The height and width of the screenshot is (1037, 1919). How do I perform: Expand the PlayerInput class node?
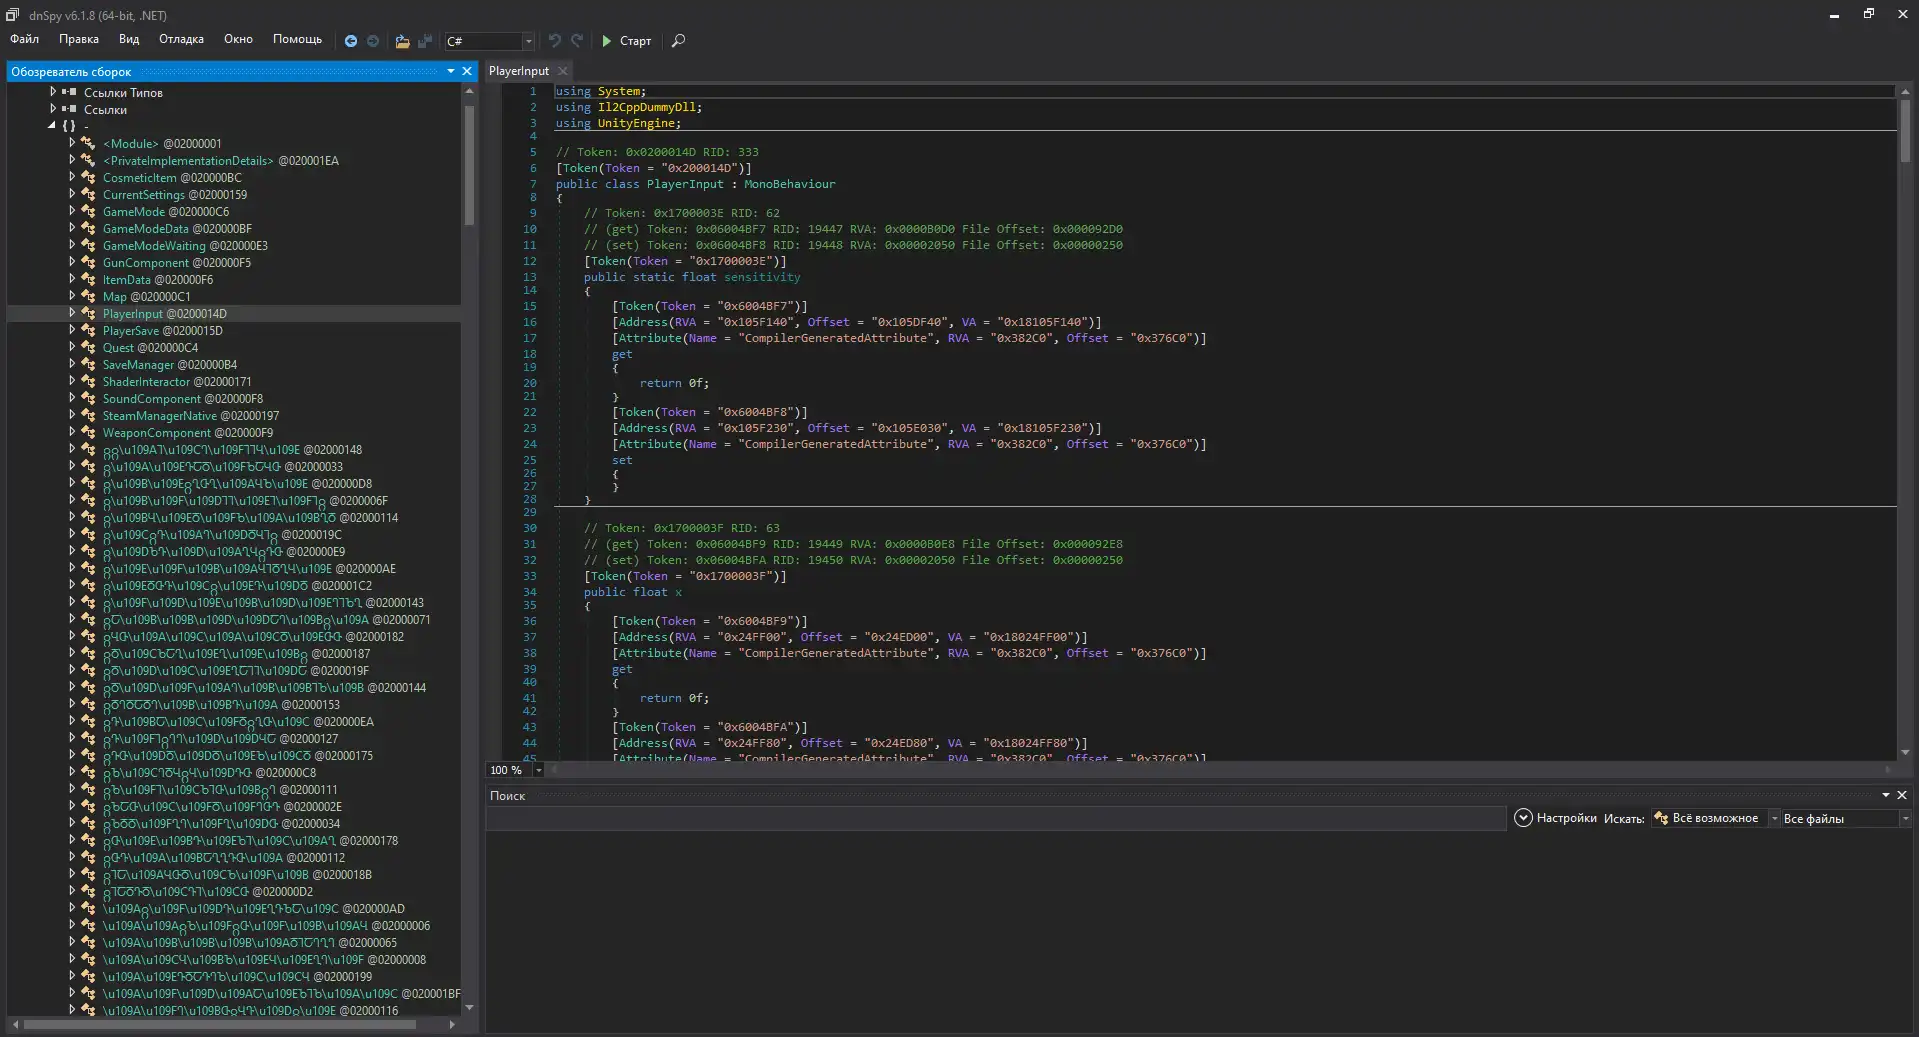(72, 313)
